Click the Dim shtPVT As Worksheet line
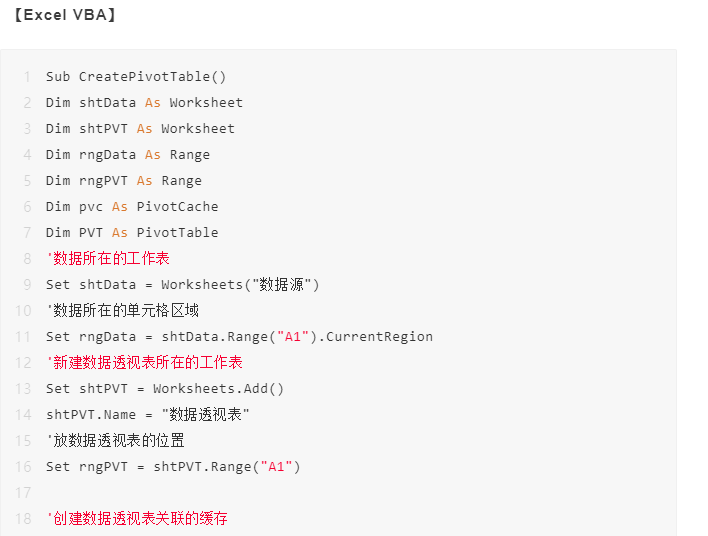 140,129
